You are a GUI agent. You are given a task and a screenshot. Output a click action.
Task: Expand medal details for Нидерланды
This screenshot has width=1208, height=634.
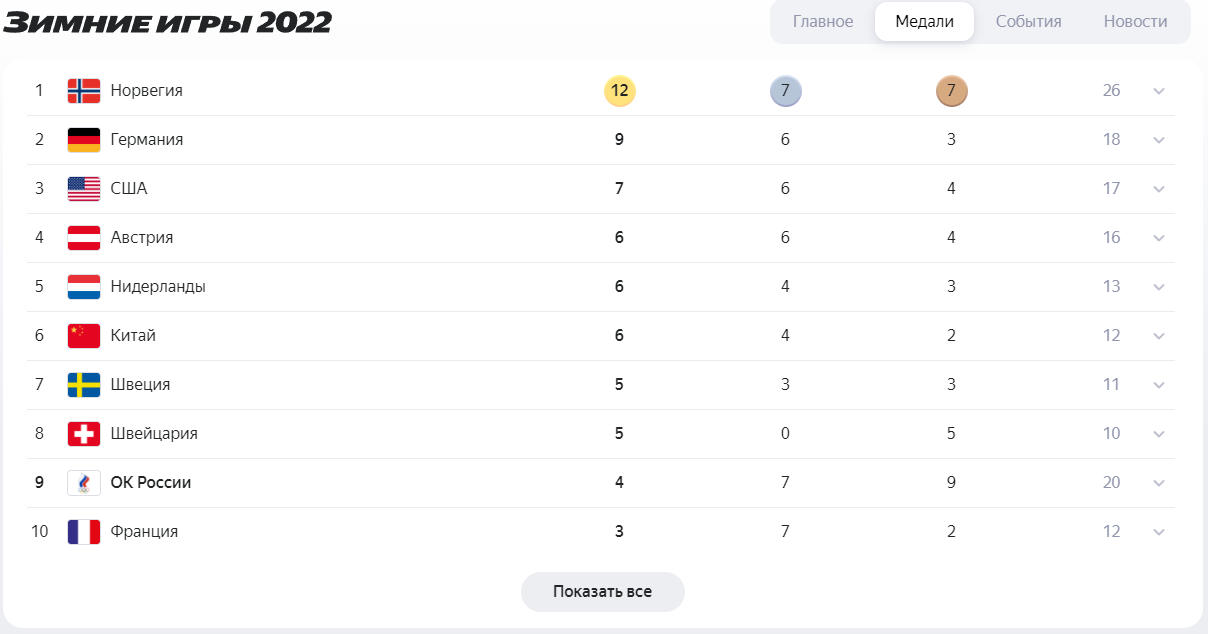pyautogui.click(x=1159, y=287)
